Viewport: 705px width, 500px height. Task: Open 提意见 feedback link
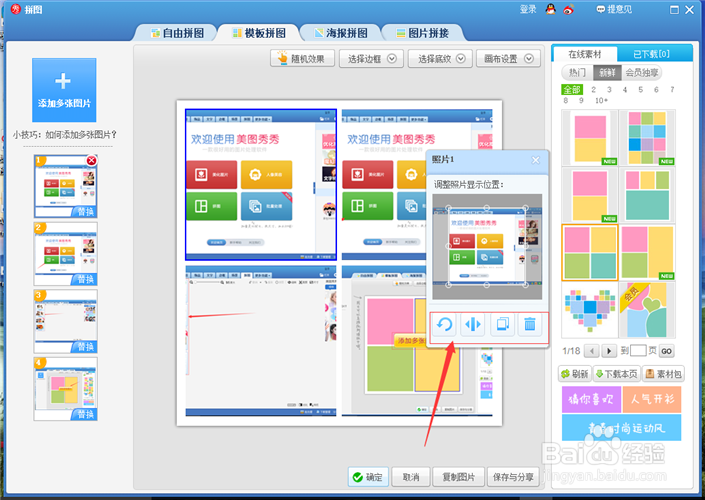[x=614, y=9]
